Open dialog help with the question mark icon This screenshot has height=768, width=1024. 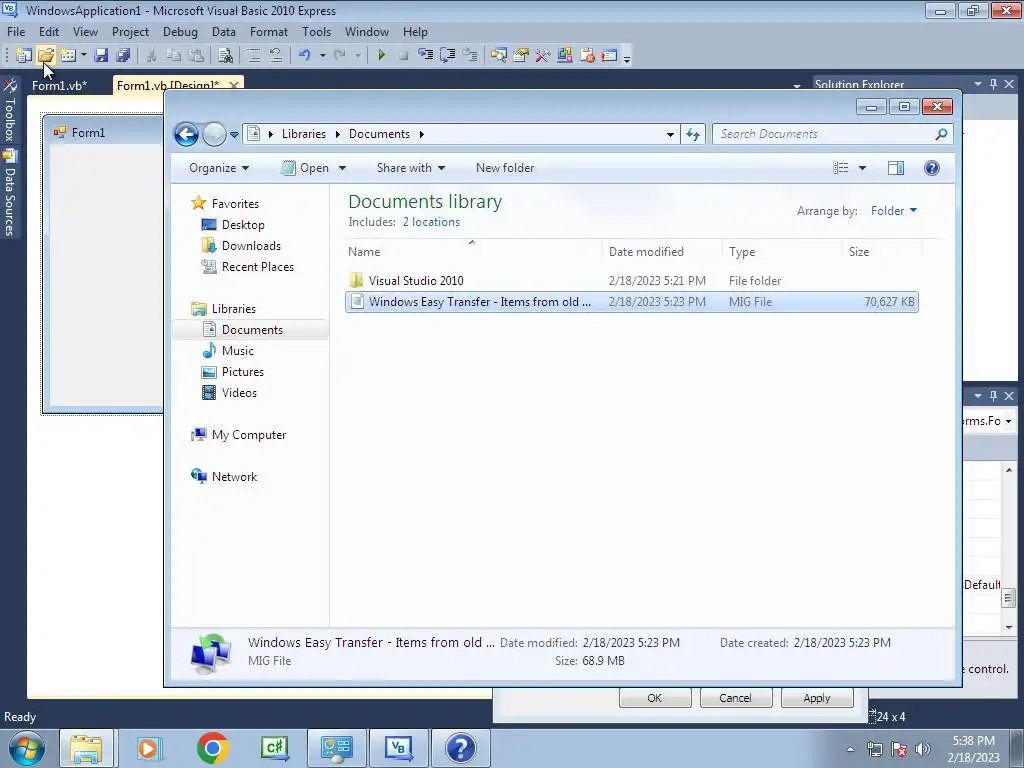932,168
